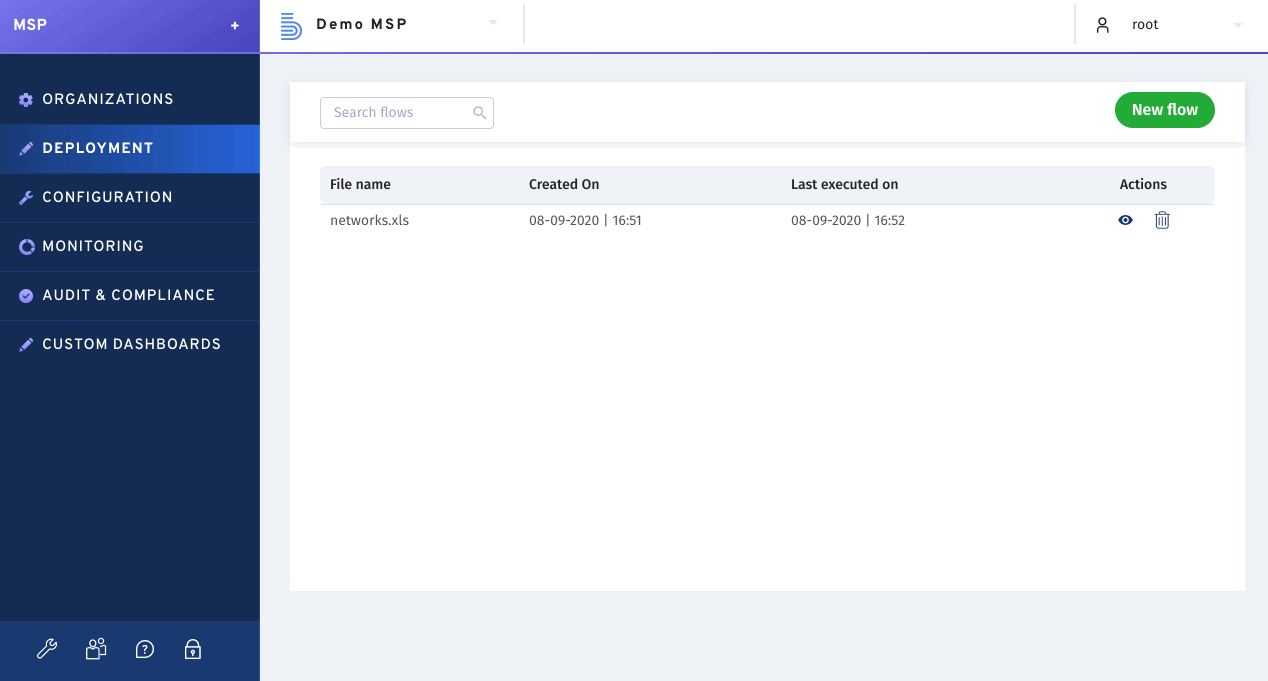Click the user management icon in bottom sidebar
Screen dimensions: 1268x681
pyautogui.click(x=95, y=649)
